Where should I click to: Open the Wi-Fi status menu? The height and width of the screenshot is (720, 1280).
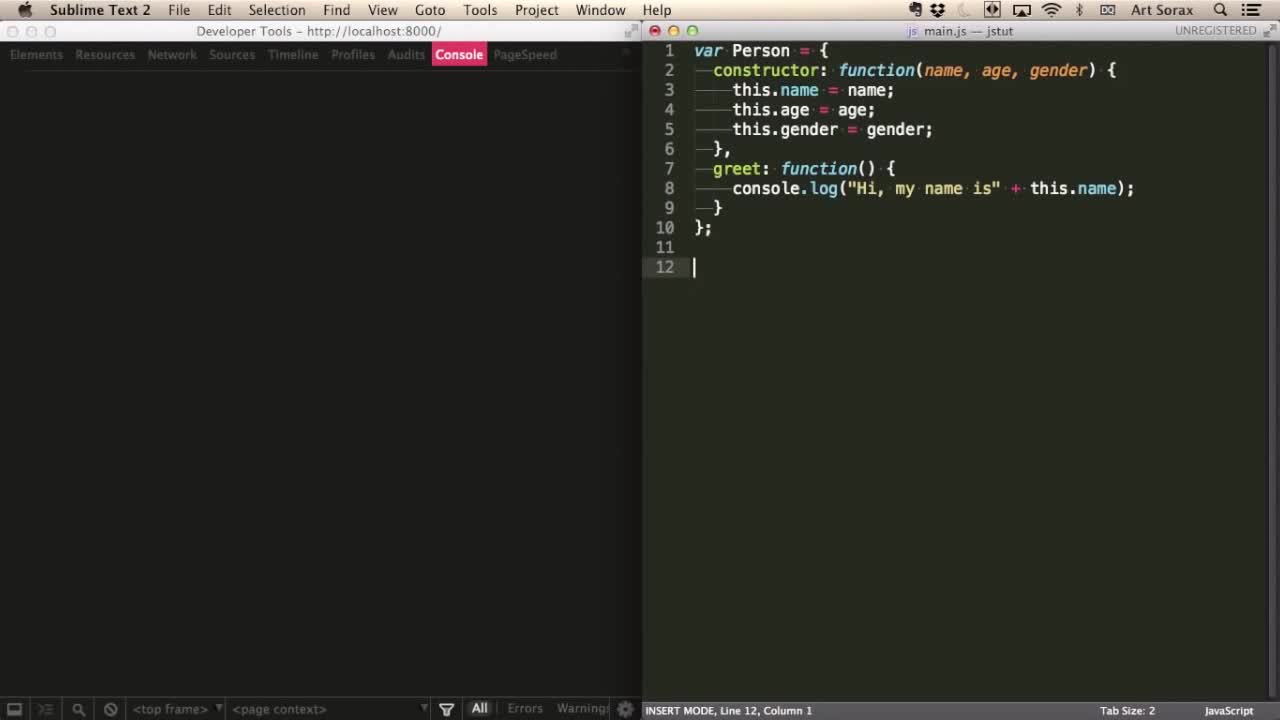pyautogui.click(x=1051, y=10)
